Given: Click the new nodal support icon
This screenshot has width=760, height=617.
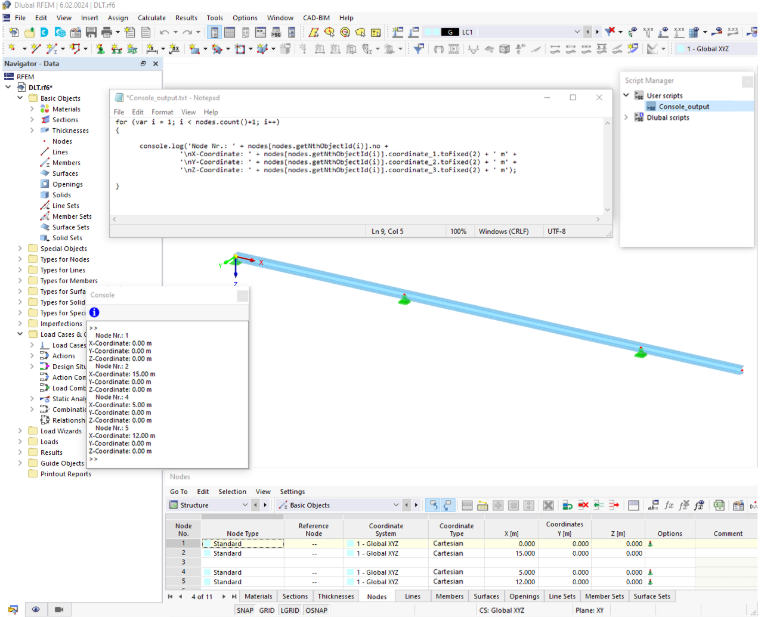Looking at the screenshot, I should [100, 49].
